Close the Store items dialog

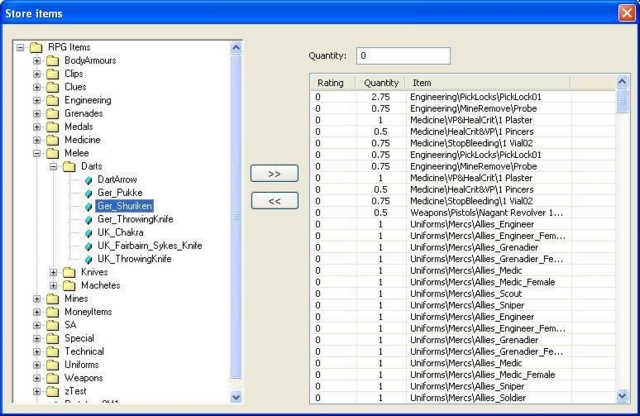[627, 13]
